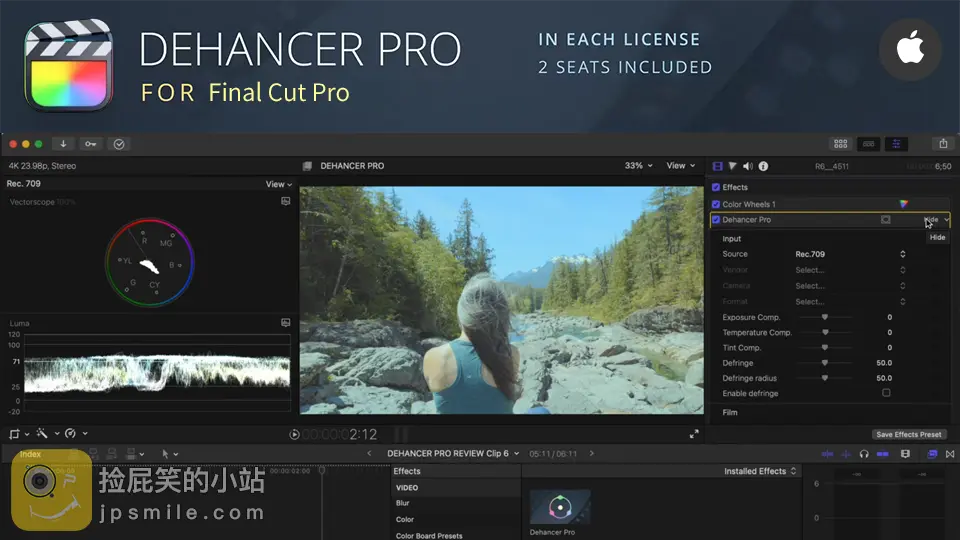Go to previous timeline history arrow
Viewport: 960px width, 540px height.
click(x=369, y=454)
